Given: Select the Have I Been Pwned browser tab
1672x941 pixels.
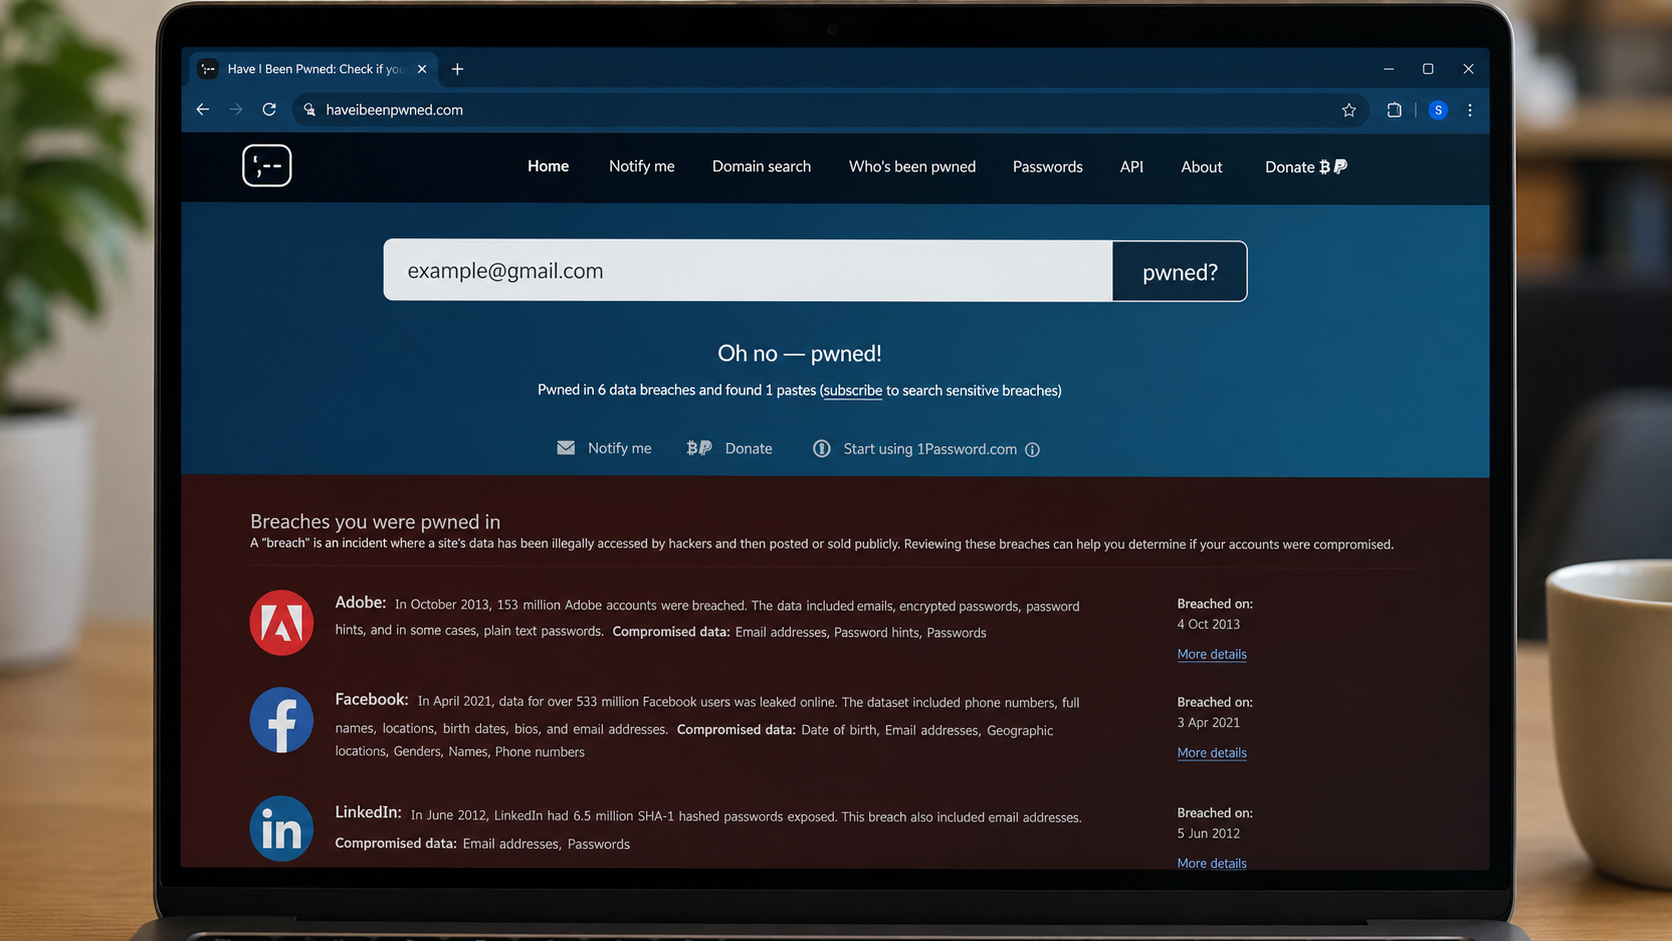Looking at the screenshot, I should (313, 69).
